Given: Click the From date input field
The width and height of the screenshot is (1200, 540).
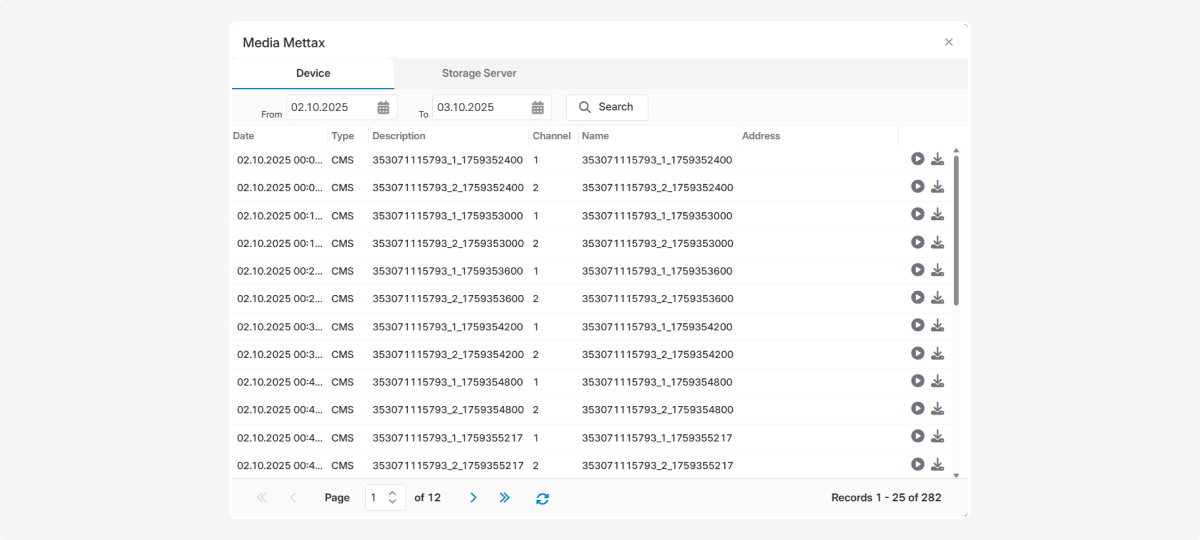Looking at the screenshot, I should pyautogui.click(x=330, y=108).
